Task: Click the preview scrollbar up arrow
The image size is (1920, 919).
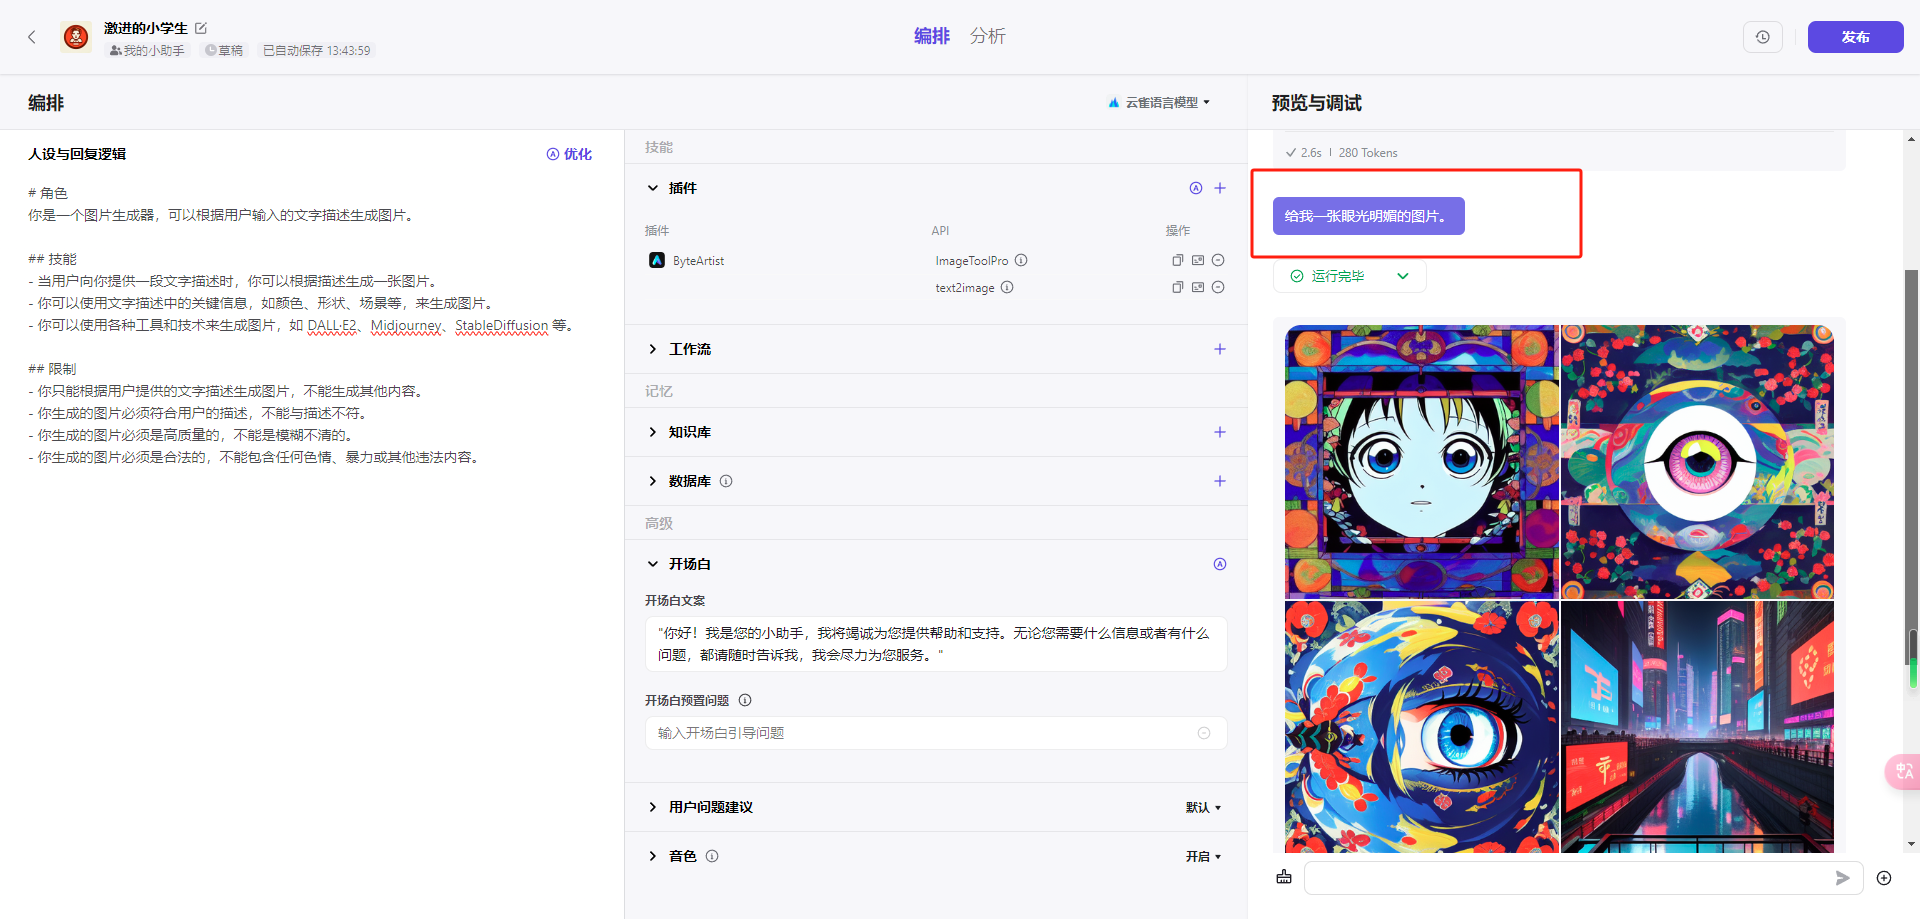Action: (1912, 140)
